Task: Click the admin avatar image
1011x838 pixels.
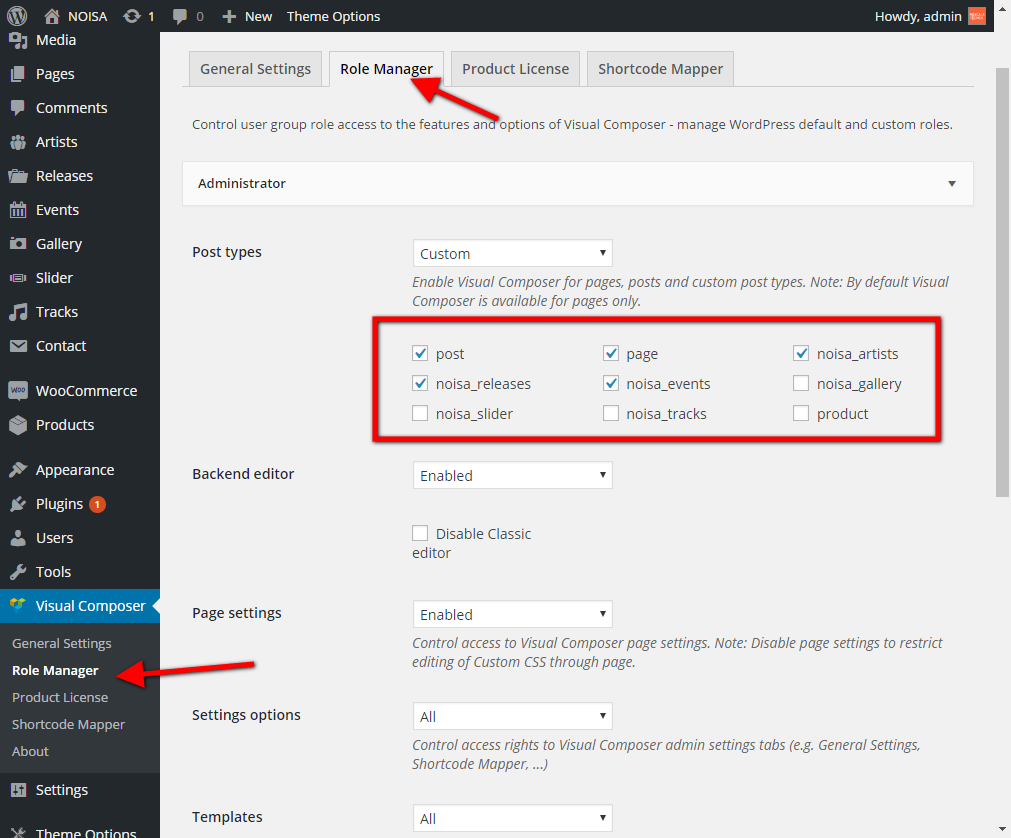Action: (x=977, y=16)
